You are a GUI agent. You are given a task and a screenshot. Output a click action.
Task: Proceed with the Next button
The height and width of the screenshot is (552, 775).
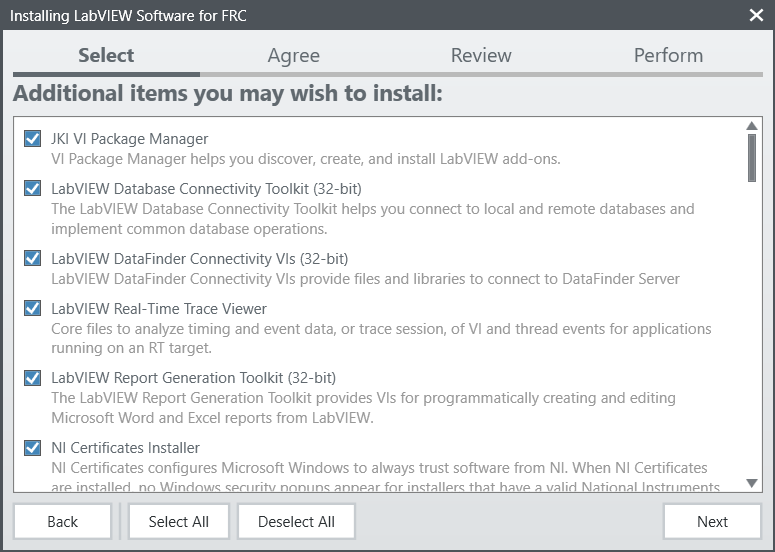712,521
